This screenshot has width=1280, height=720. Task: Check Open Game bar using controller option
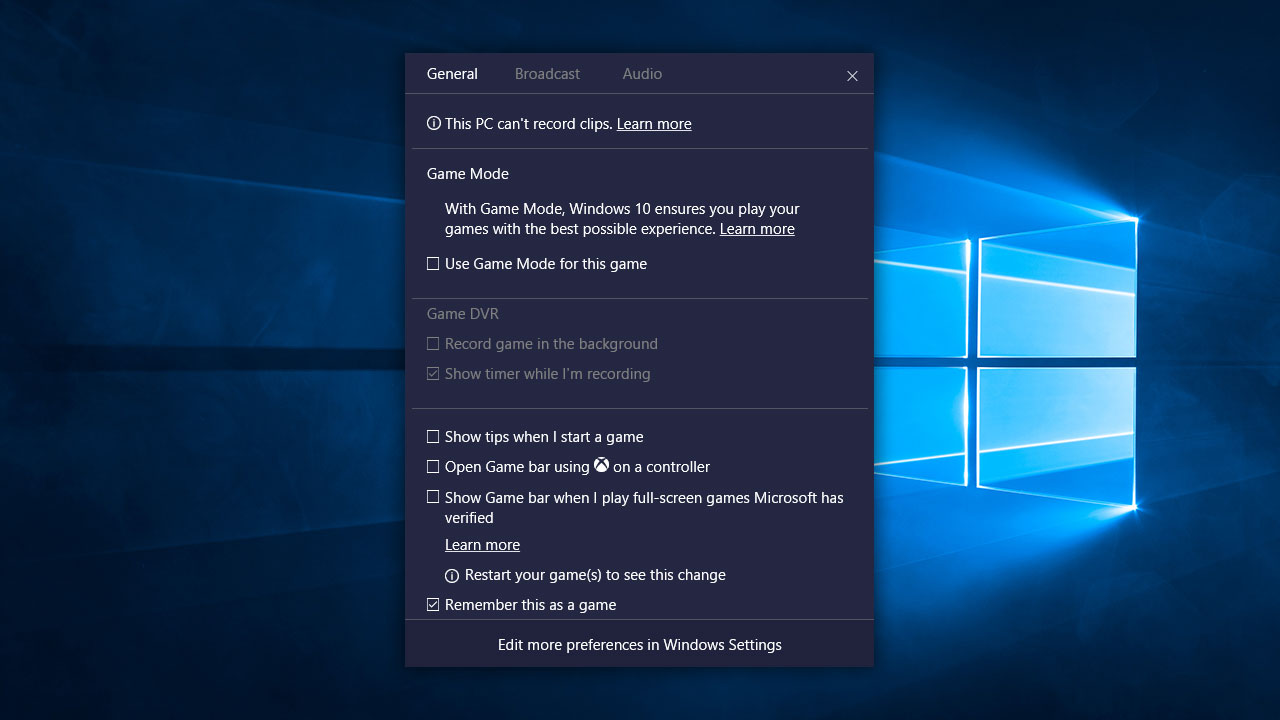point(433,467)
